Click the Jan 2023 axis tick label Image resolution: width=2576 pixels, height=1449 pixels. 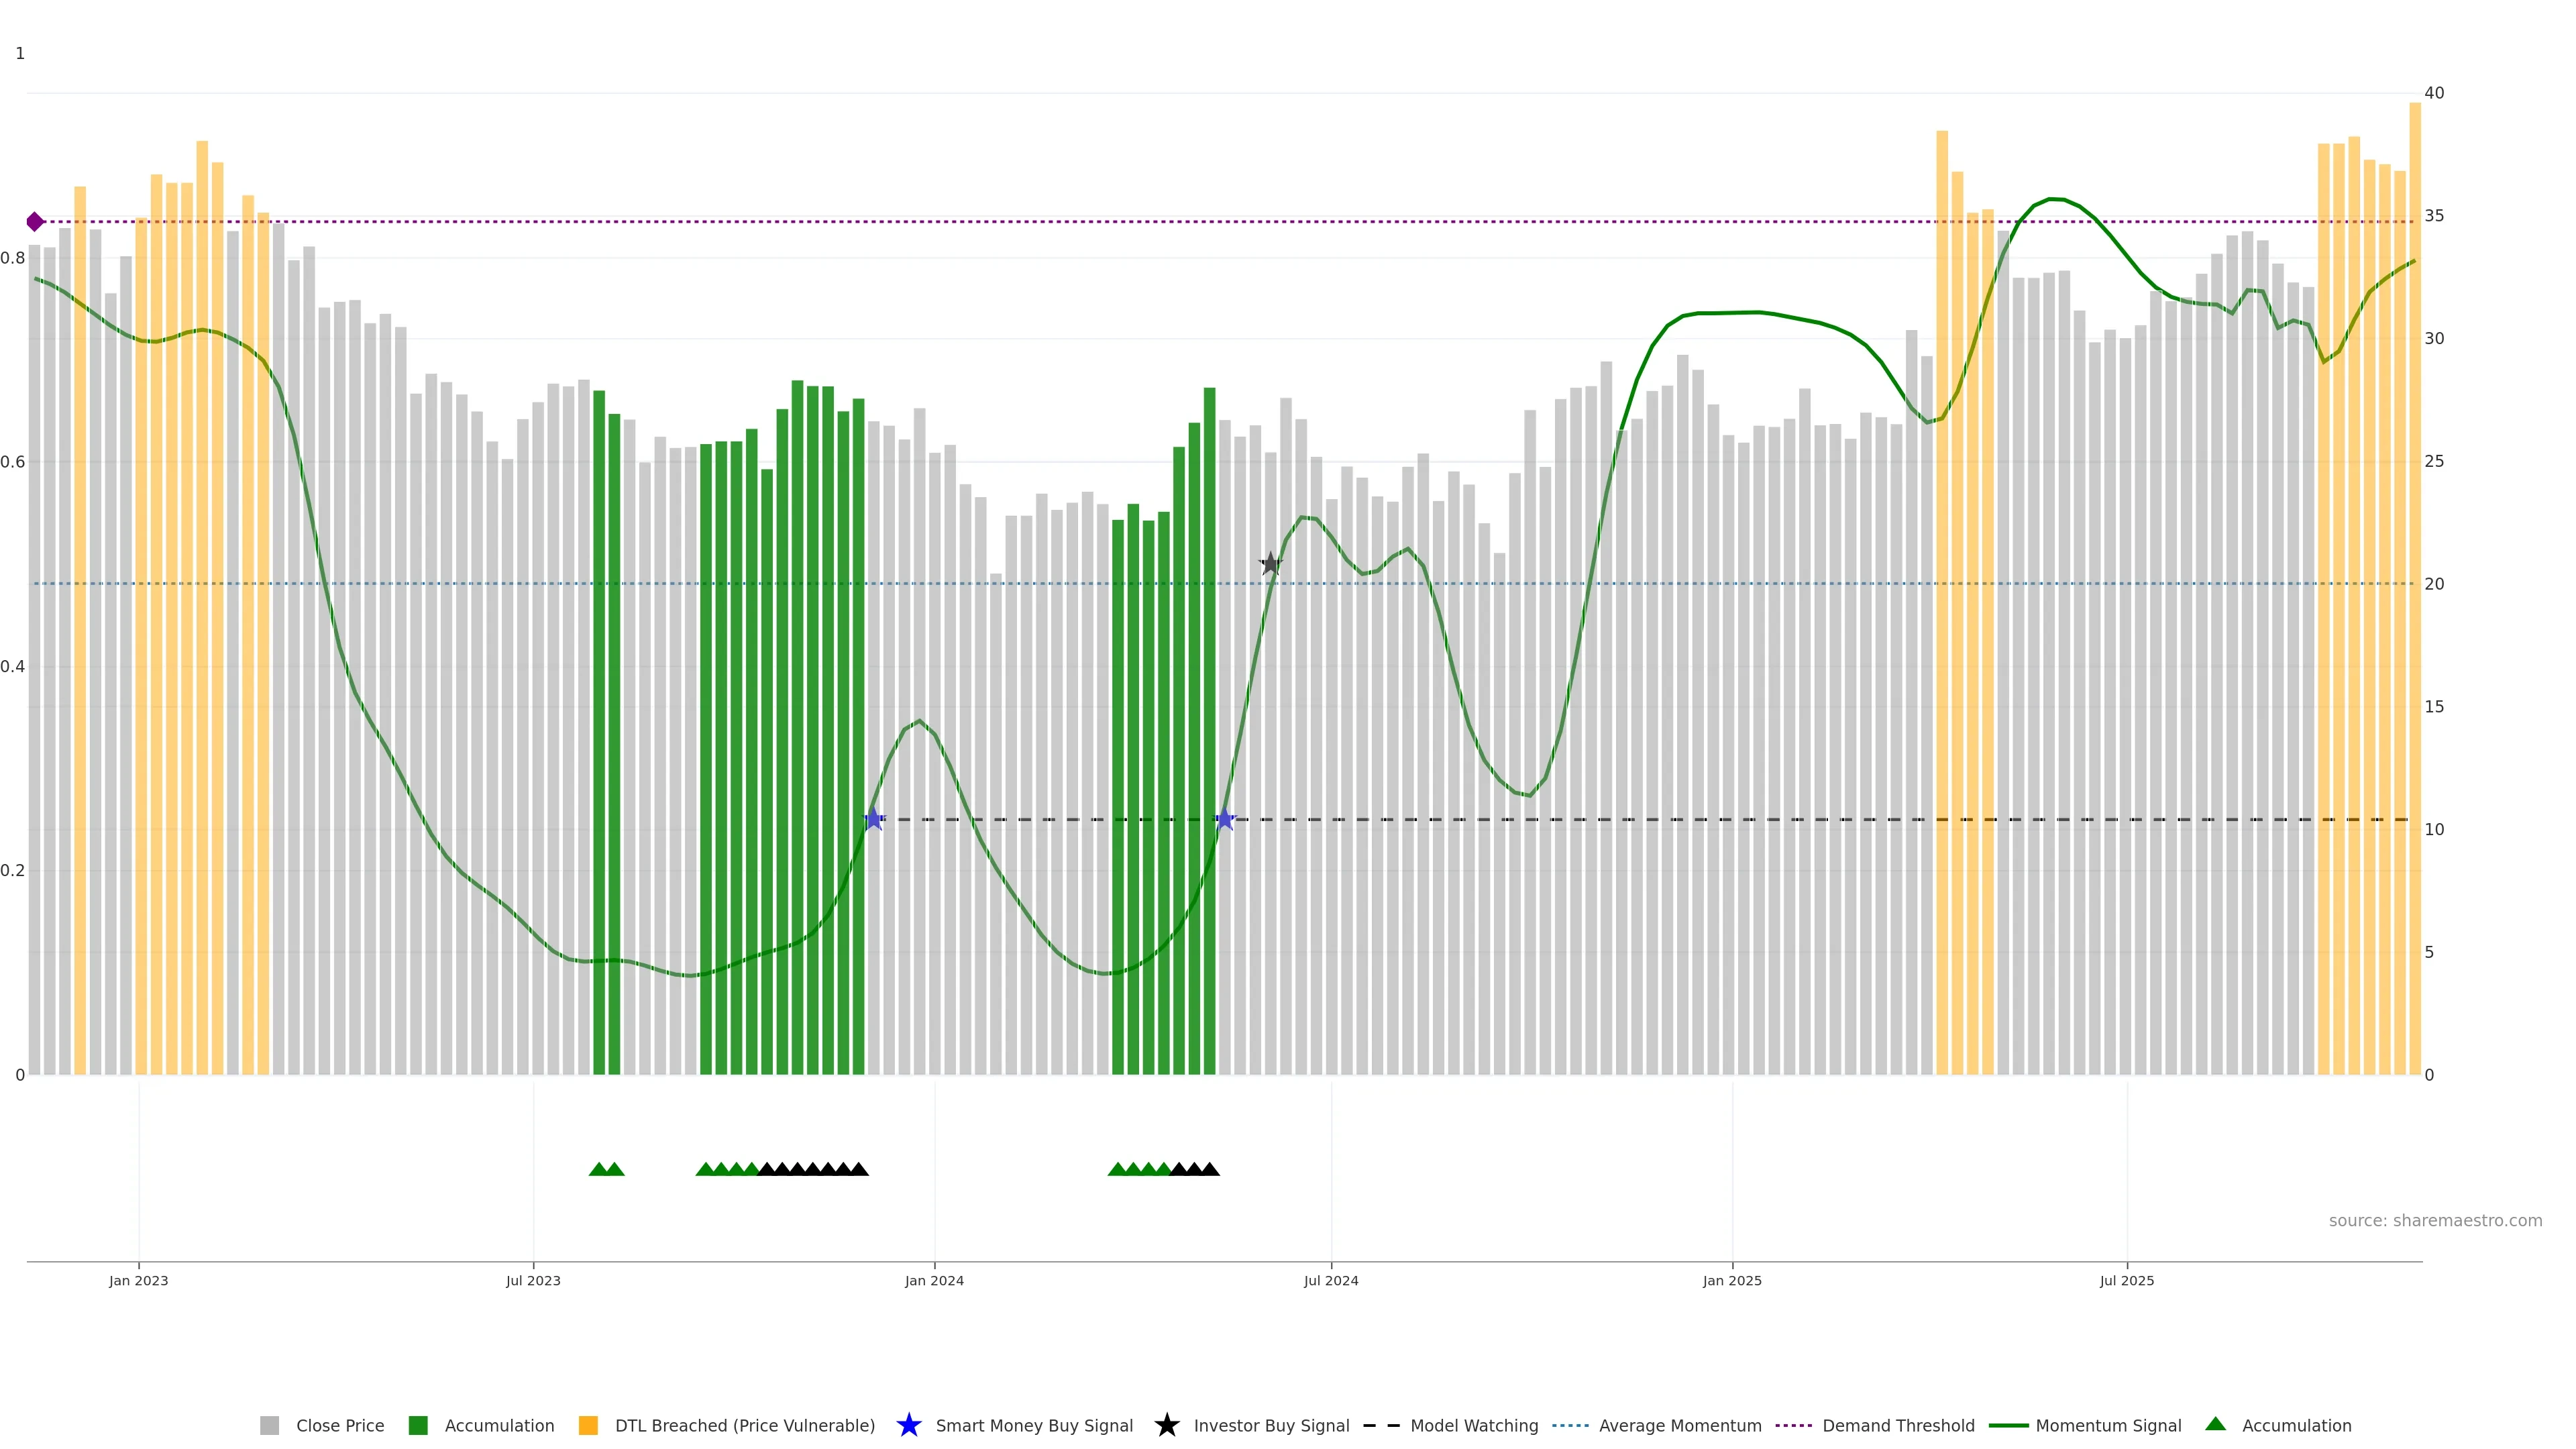coord(138,1280)
